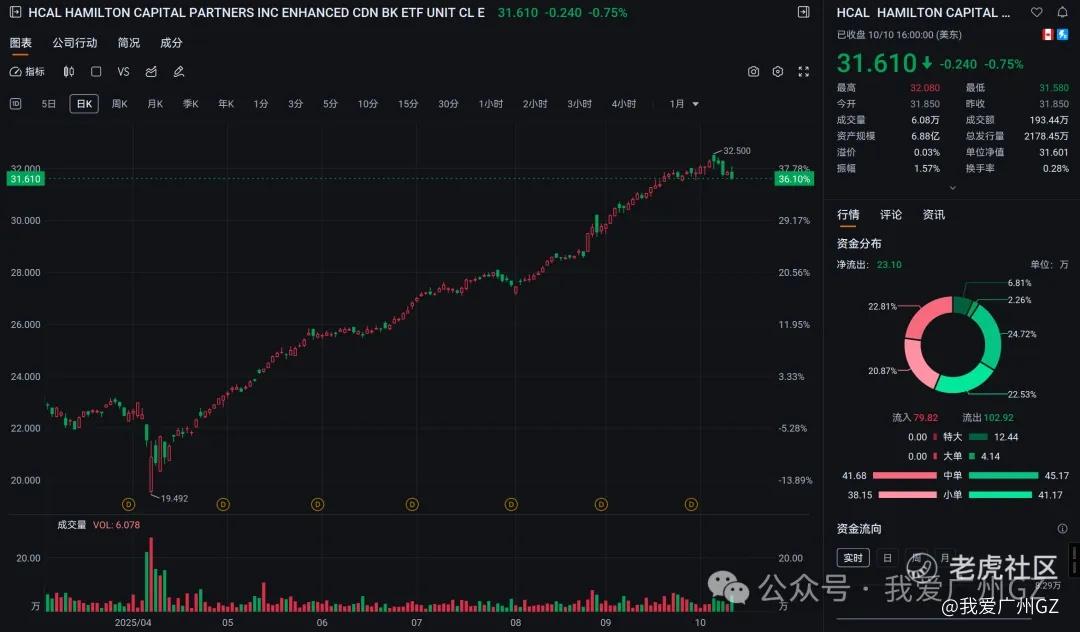Open the 图表 tab
The image size is (1080, 632).
point(21,43)
